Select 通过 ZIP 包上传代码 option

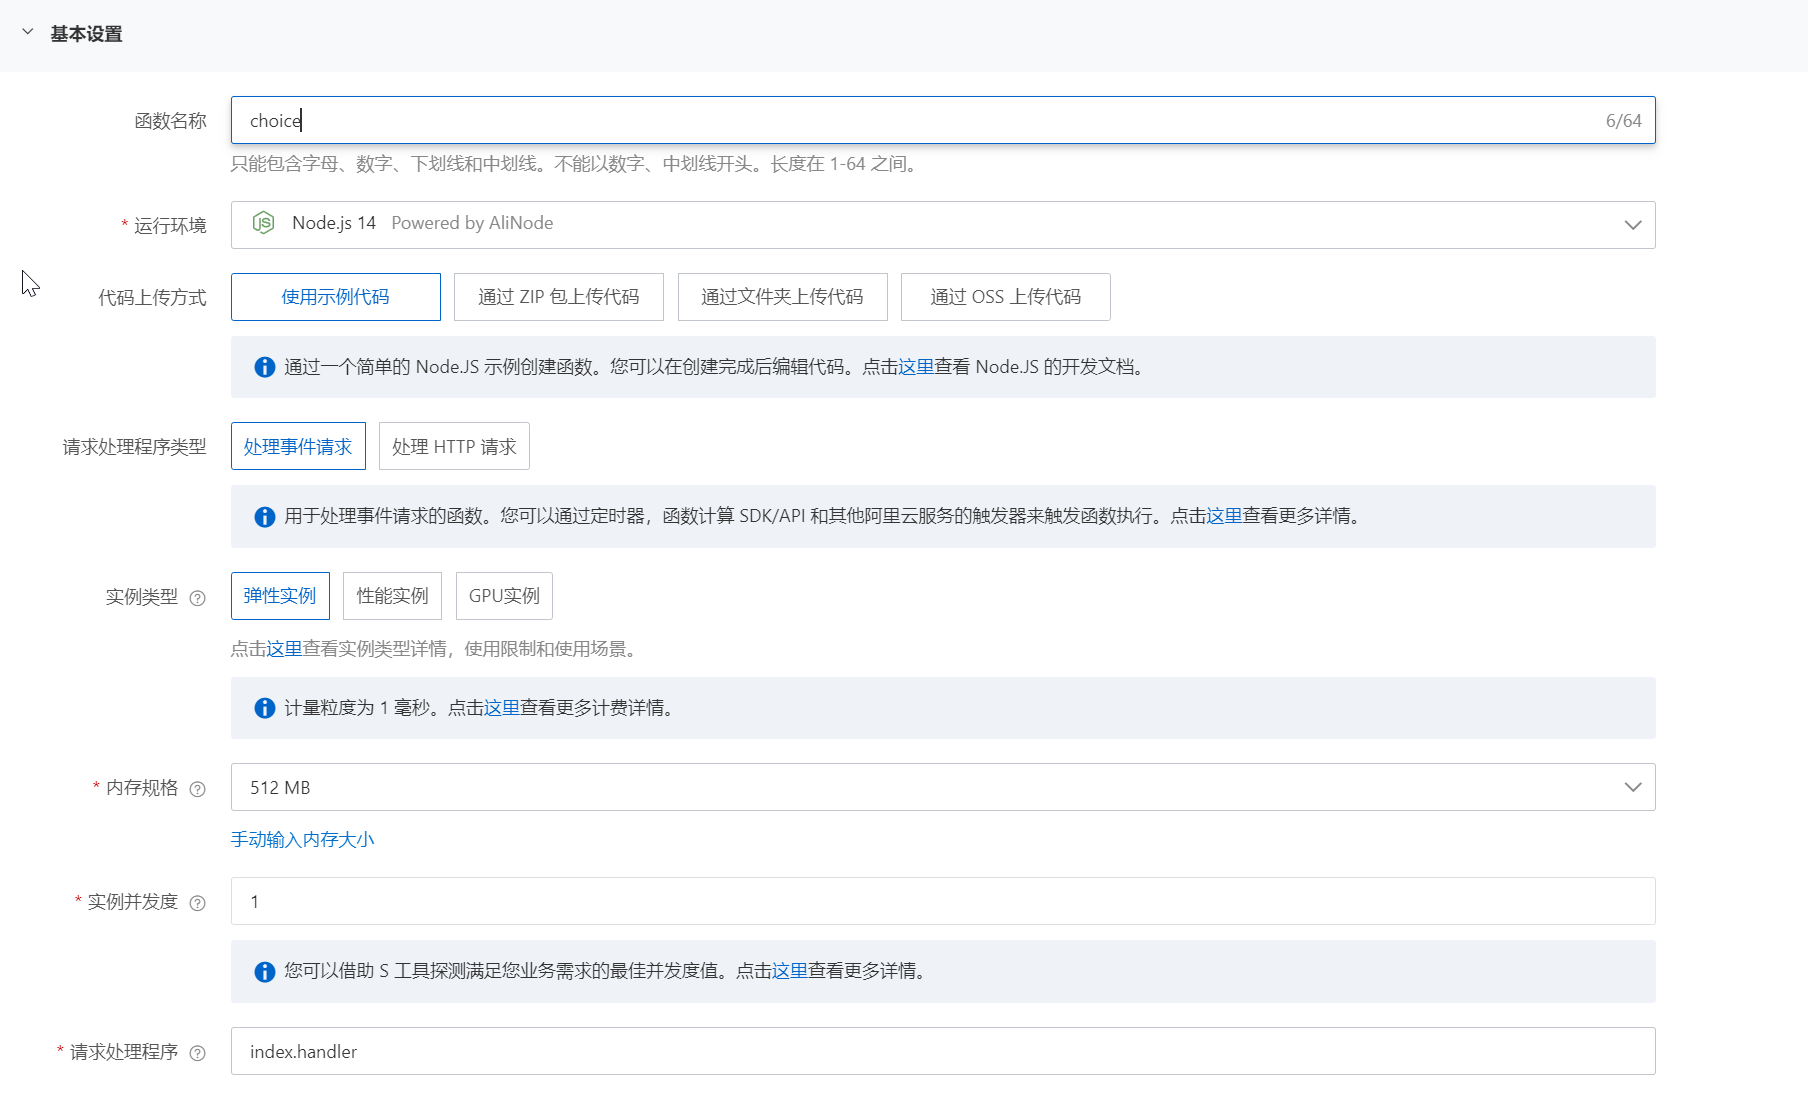pos(558,297)
